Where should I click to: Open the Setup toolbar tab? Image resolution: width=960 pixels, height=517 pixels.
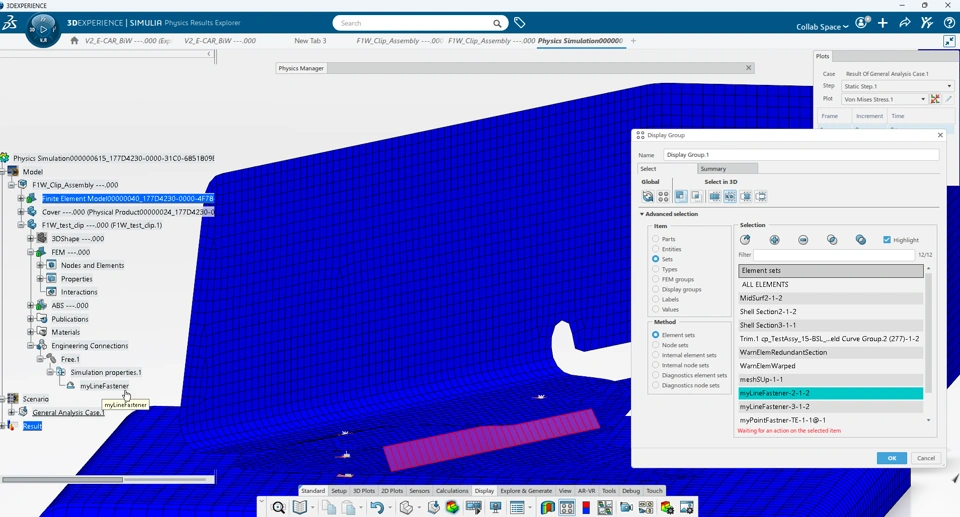(339, 491)
